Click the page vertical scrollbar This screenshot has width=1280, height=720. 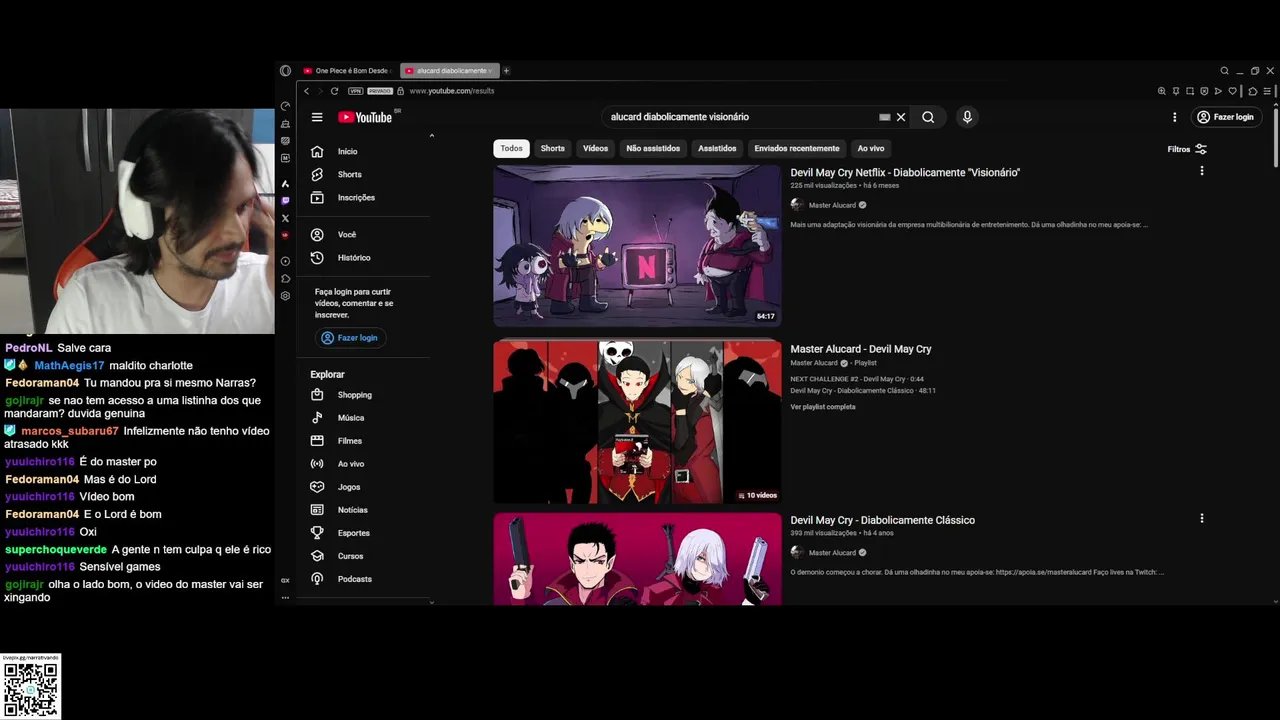click(x=1276, y=136)
